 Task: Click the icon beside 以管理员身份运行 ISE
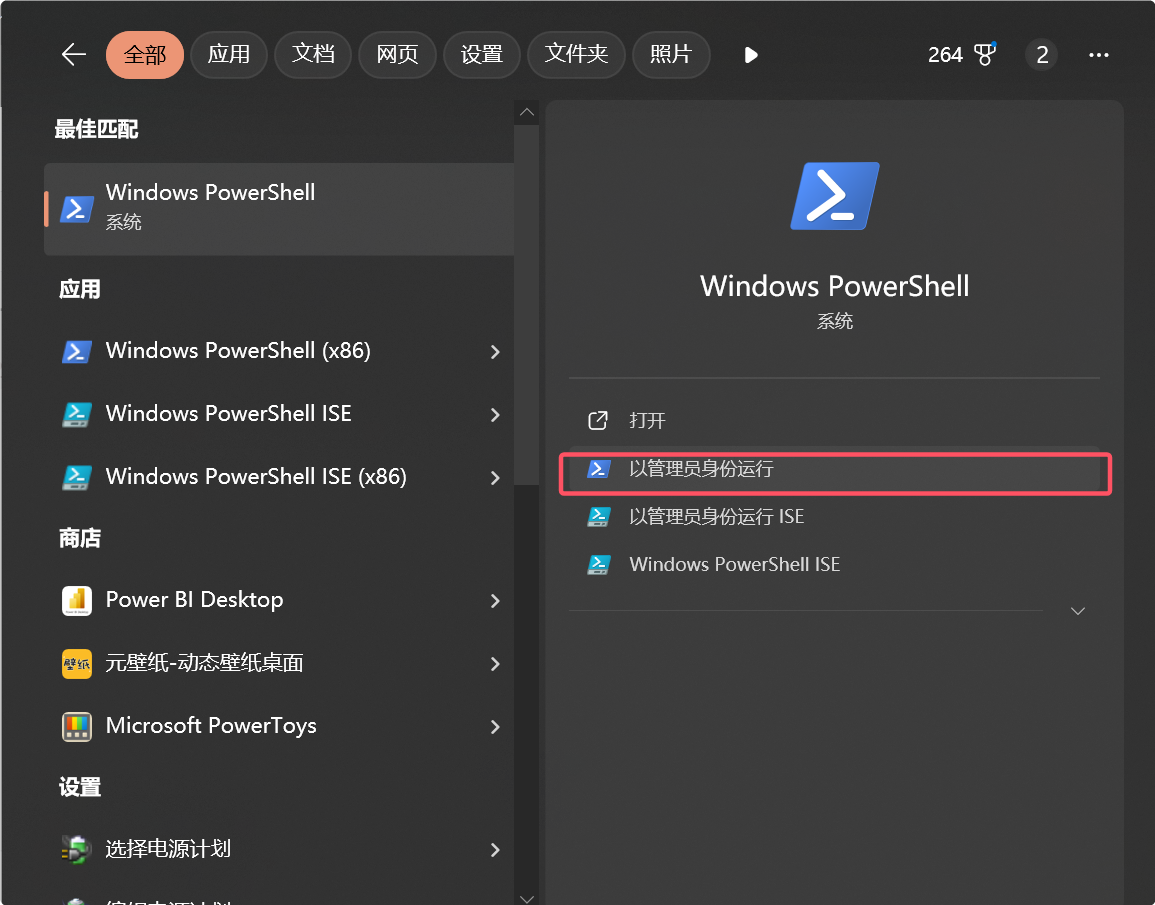tap(598, 517)
